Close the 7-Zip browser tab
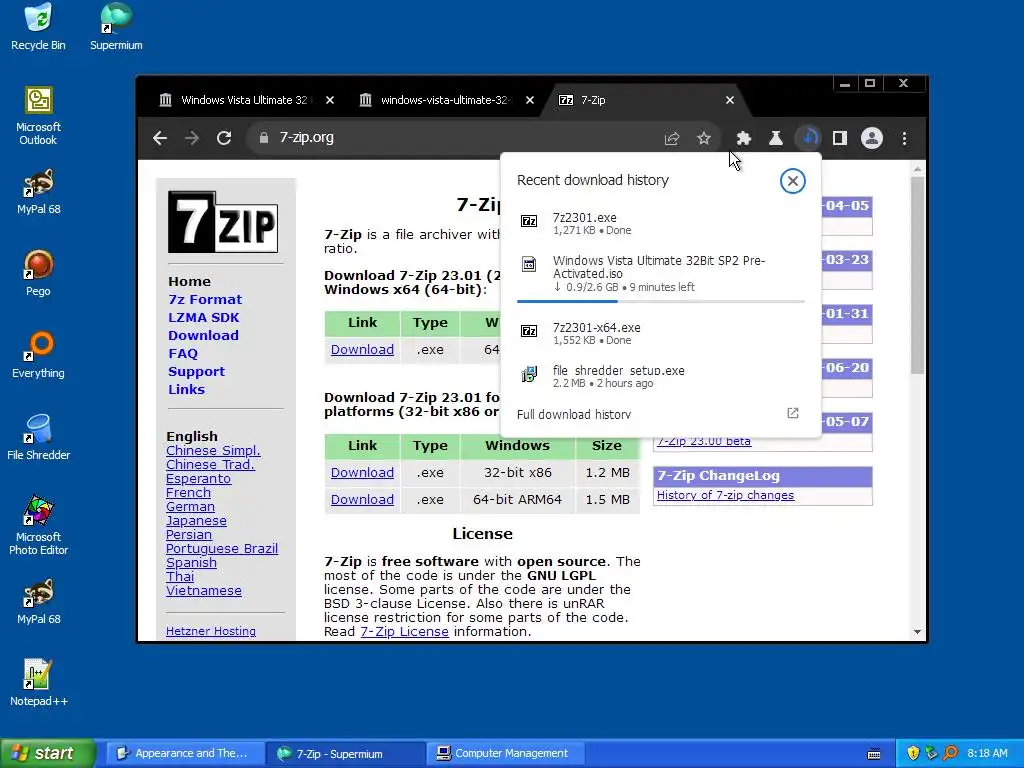The height and width of the screenshot is (768, 1024). coord(729,100)
